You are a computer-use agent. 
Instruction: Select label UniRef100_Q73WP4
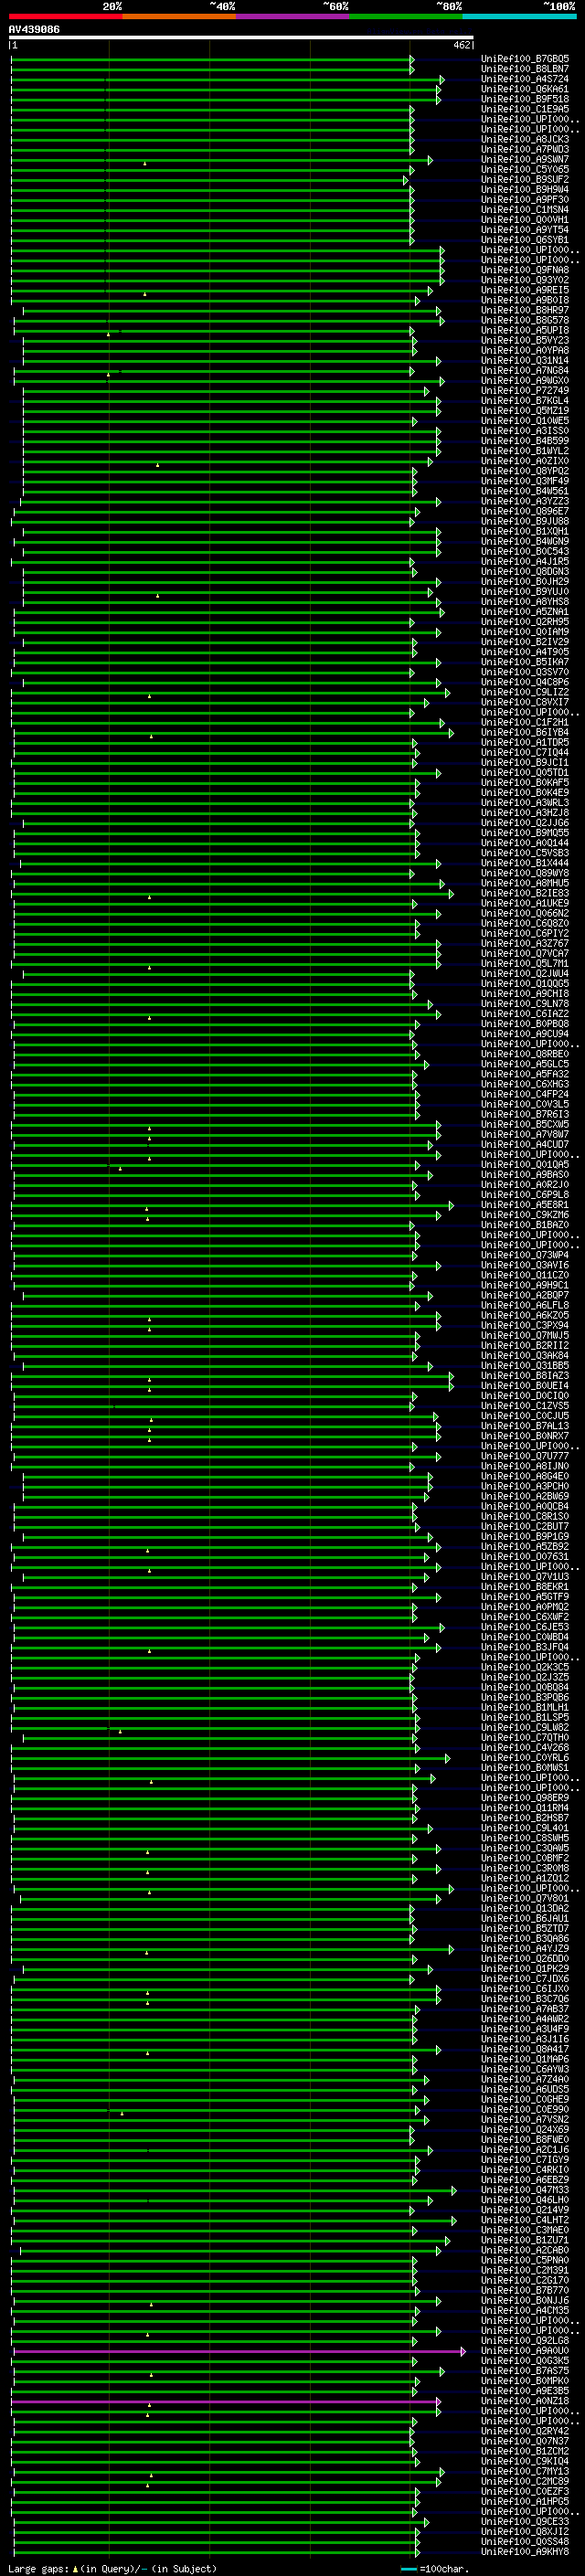click(525, 1255)
